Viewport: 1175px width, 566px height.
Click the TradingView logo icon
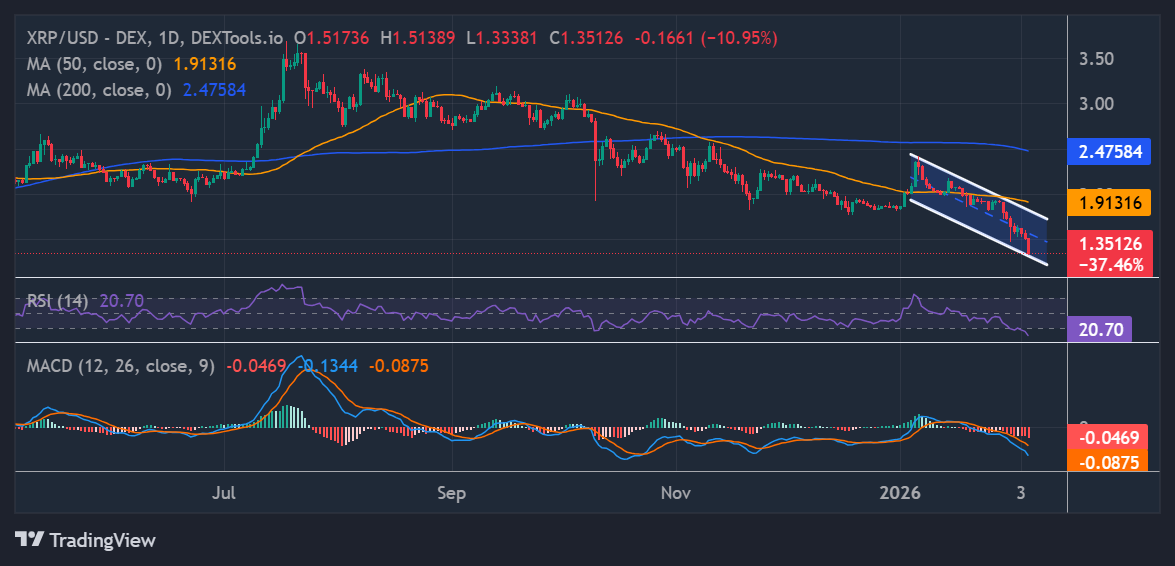coord(30,540)
